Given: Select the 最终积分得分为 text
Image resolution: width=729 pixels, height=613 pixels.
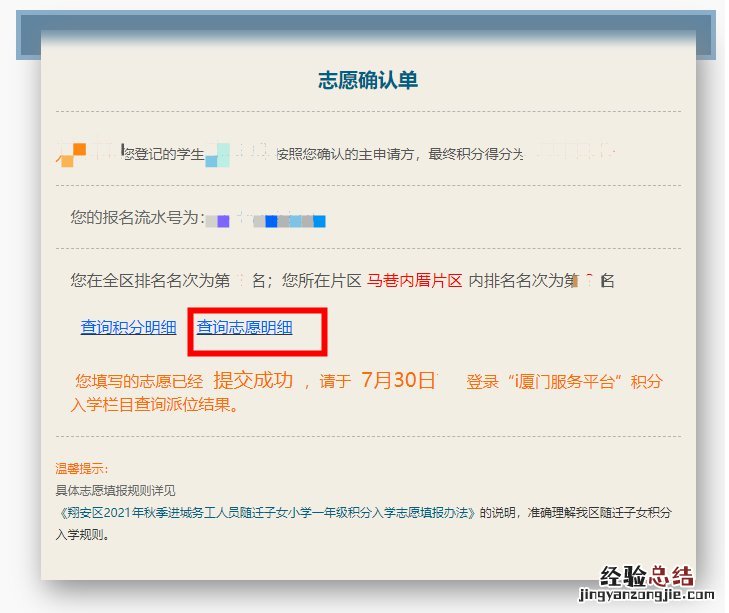Looking at the screenshot, I should point(476,154).
